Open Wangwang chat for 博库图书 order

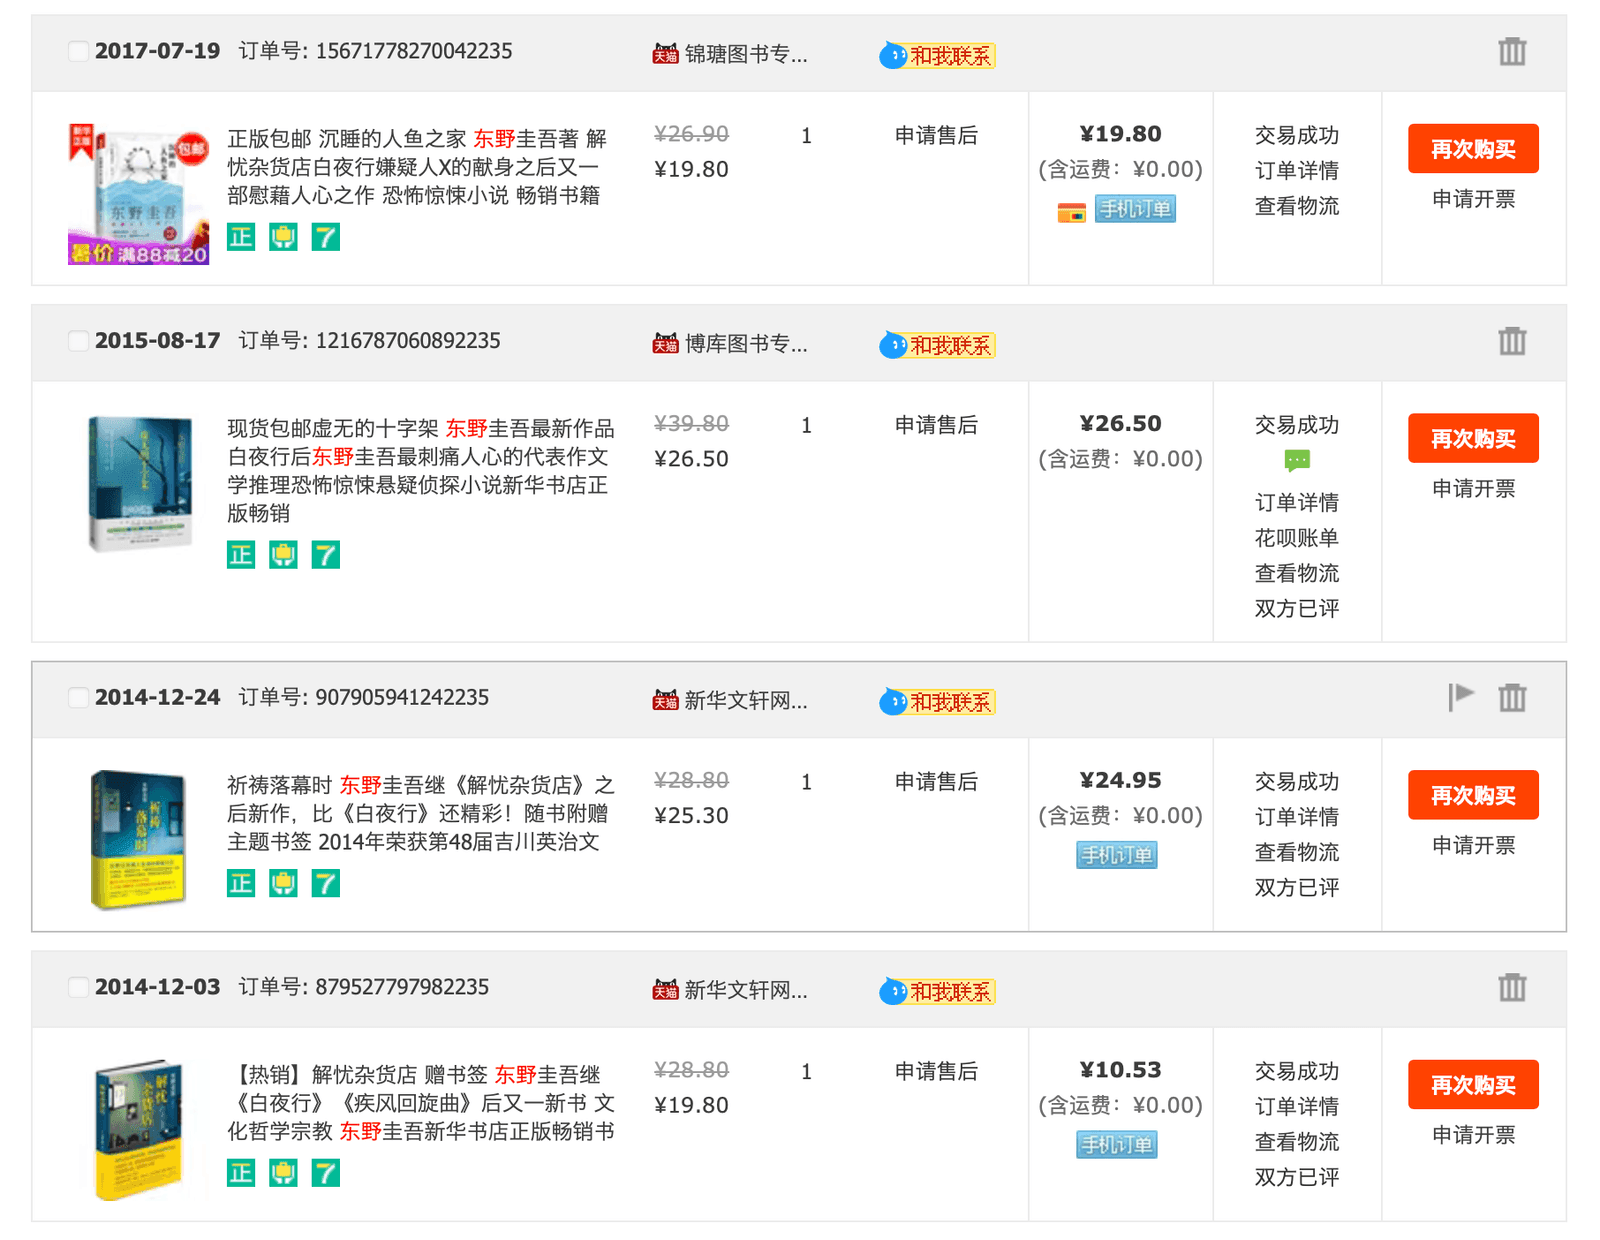(x=937, y=345)
